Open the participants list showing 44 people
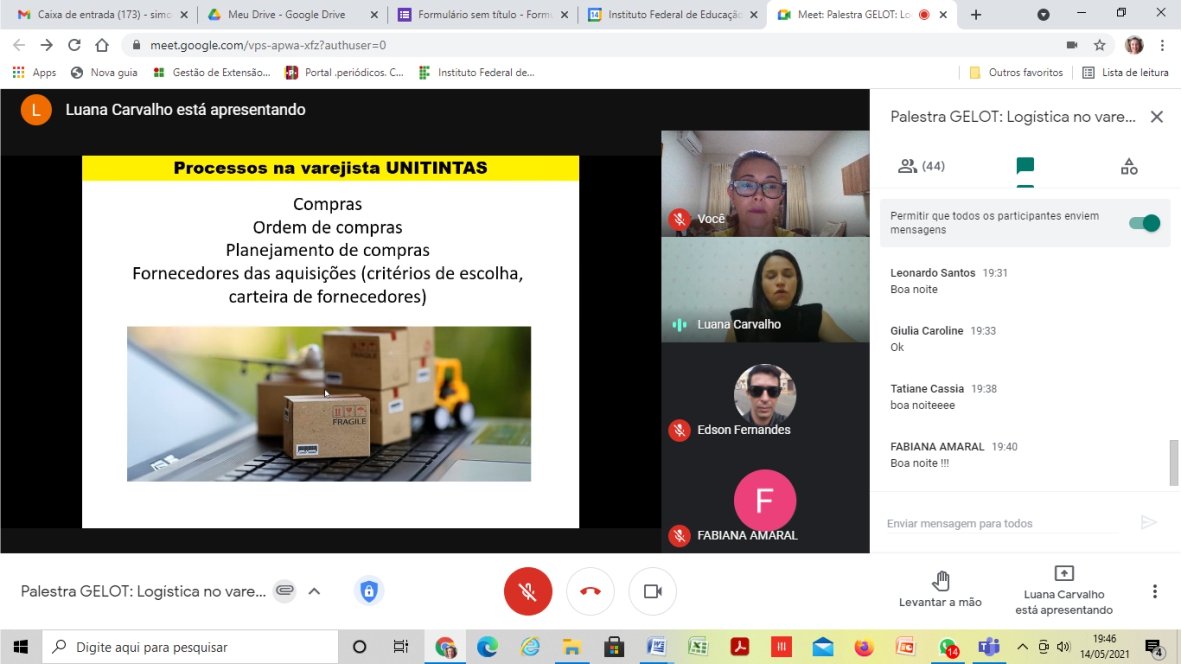This screenshot has width=1182, height=664. [x=921, y=167]
